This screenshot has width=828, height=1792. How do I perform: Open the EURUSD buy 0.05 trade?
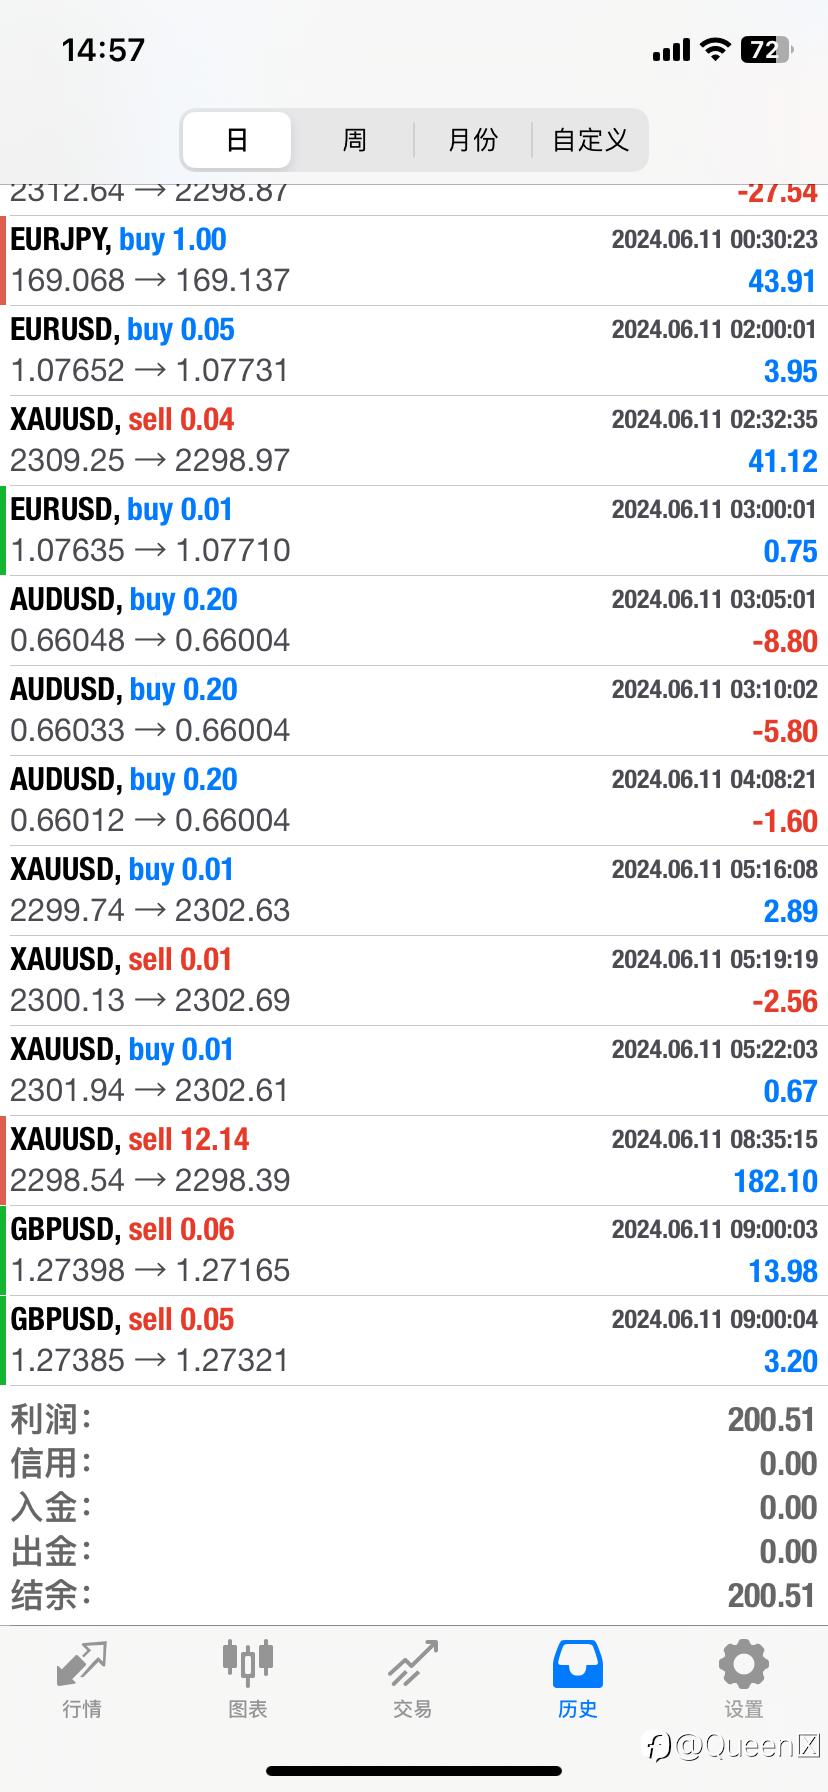(414, 350)
